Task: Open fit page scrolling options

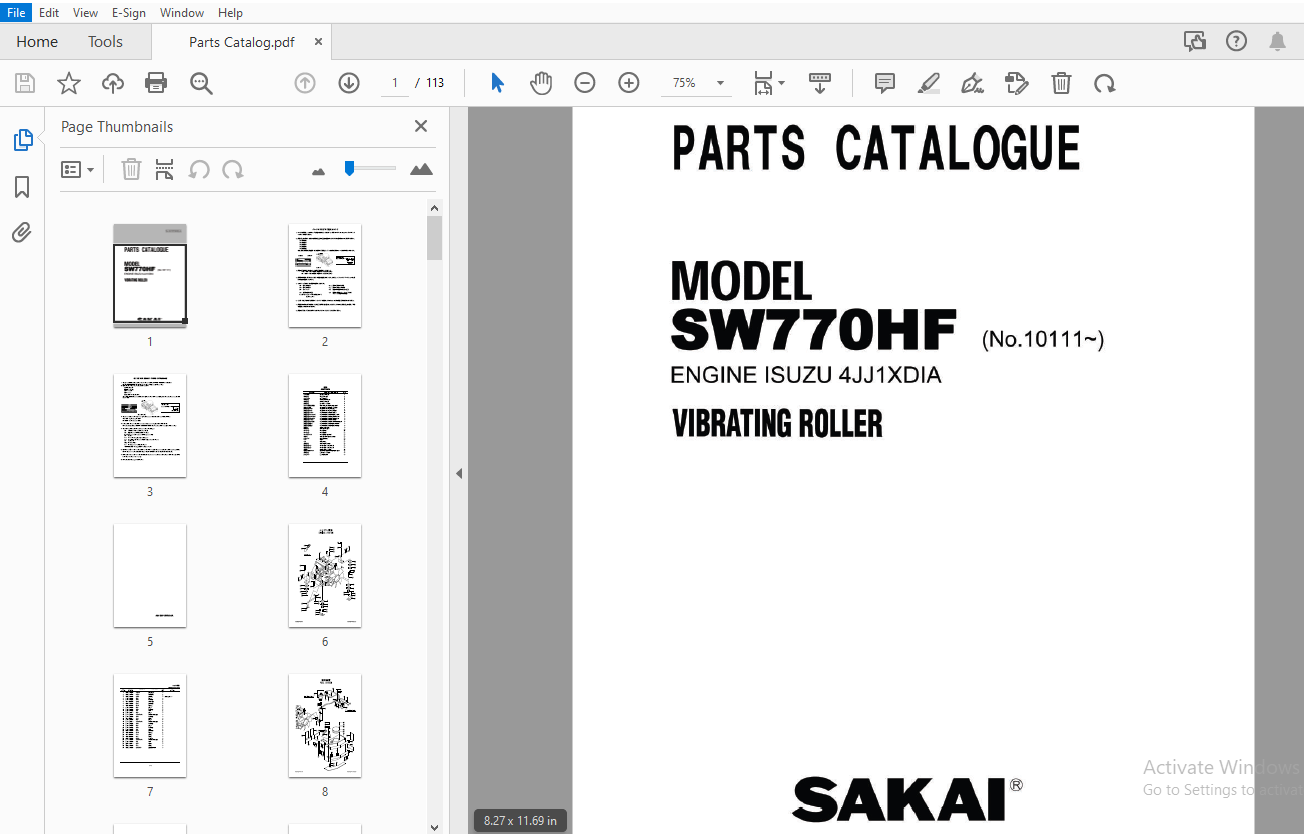Action: (769, 83)
